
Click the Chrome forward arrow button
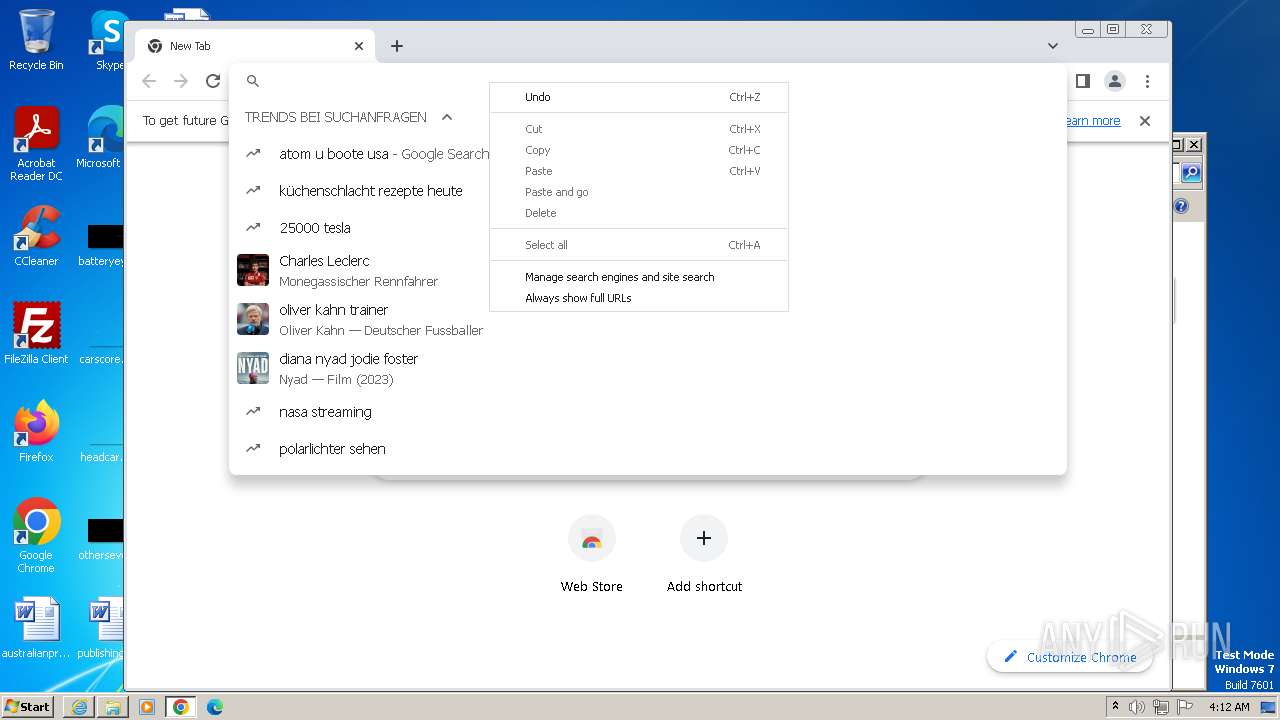pos(181,81)
